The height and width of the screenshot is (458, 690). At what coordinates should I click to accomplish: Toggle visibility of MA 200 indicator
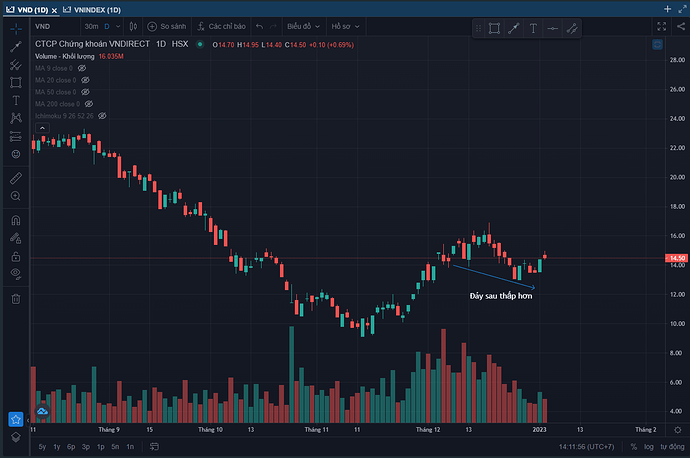(88, 103)
